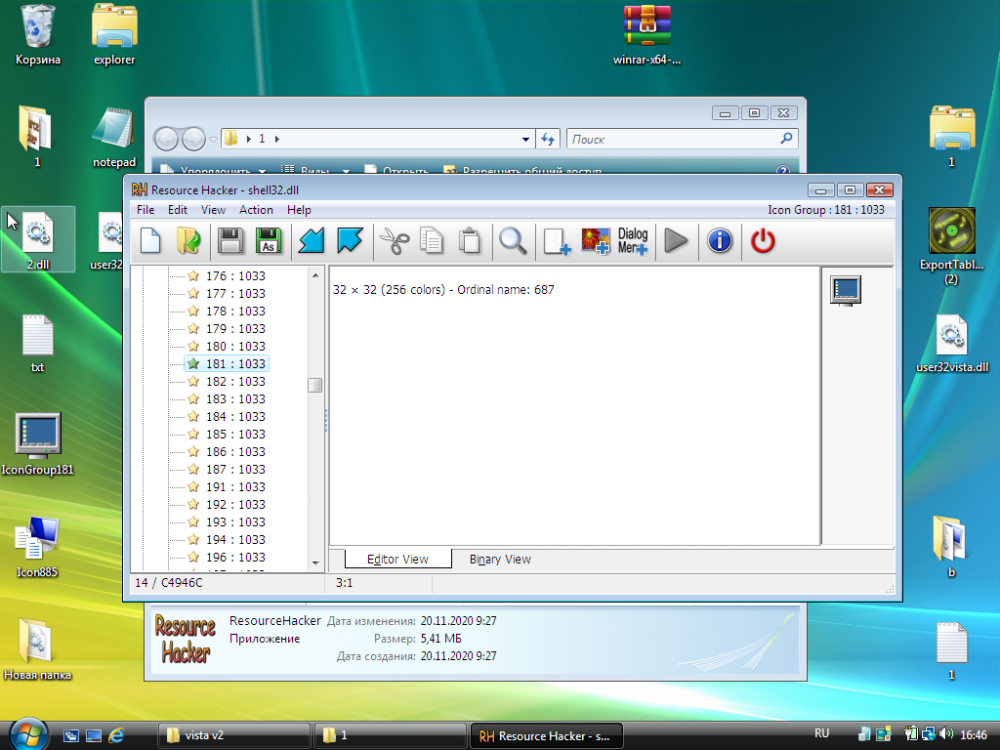Compile the script with the green play icon
Viewport: 1000px width, 750px height.
point(676,240)
